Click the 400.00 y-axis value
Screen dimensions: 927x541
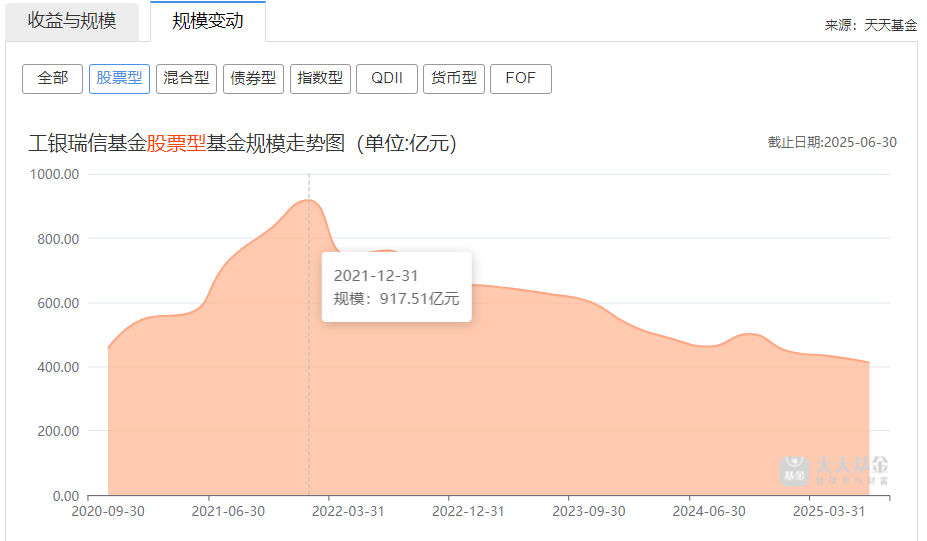click(58, 367)
